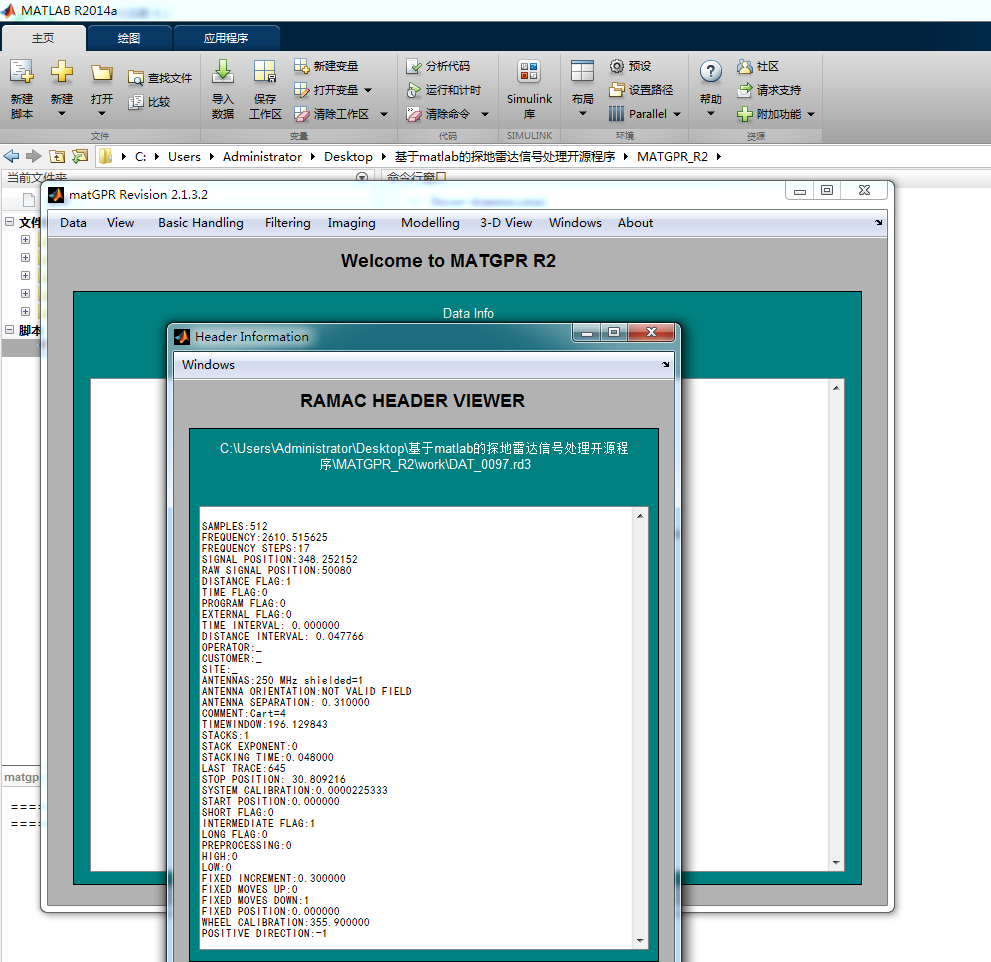Expand the Layout (布局) dropdown arrow

(583, 114)
